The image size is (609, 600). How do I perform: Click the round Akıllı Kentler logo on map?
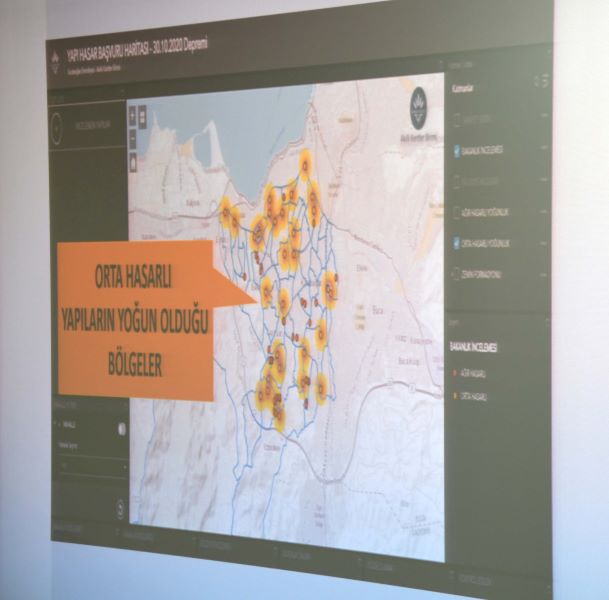coord(419,106)
